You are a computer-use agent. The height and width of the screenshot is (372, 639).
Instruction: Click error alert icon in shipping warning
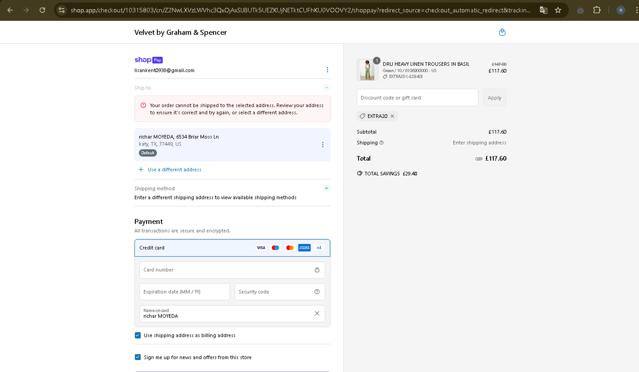click(x=143, y=106)
